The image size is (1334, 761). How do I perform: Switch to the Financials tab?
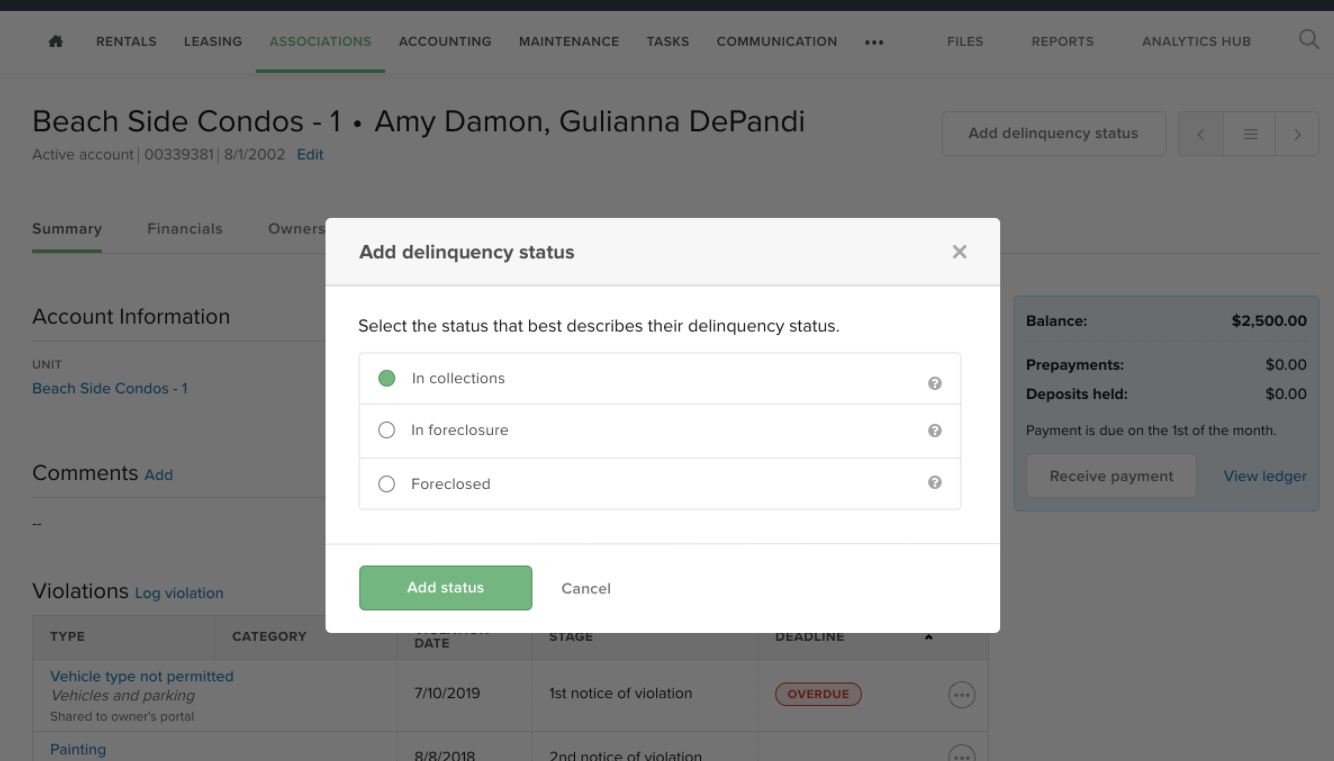[x=184, y=229]
